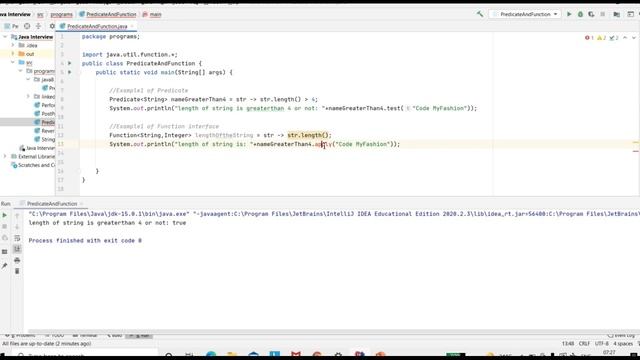Open the run configuration dropdown PredicateAndFunction
640x360 pixels.
(x=525, y=14)
